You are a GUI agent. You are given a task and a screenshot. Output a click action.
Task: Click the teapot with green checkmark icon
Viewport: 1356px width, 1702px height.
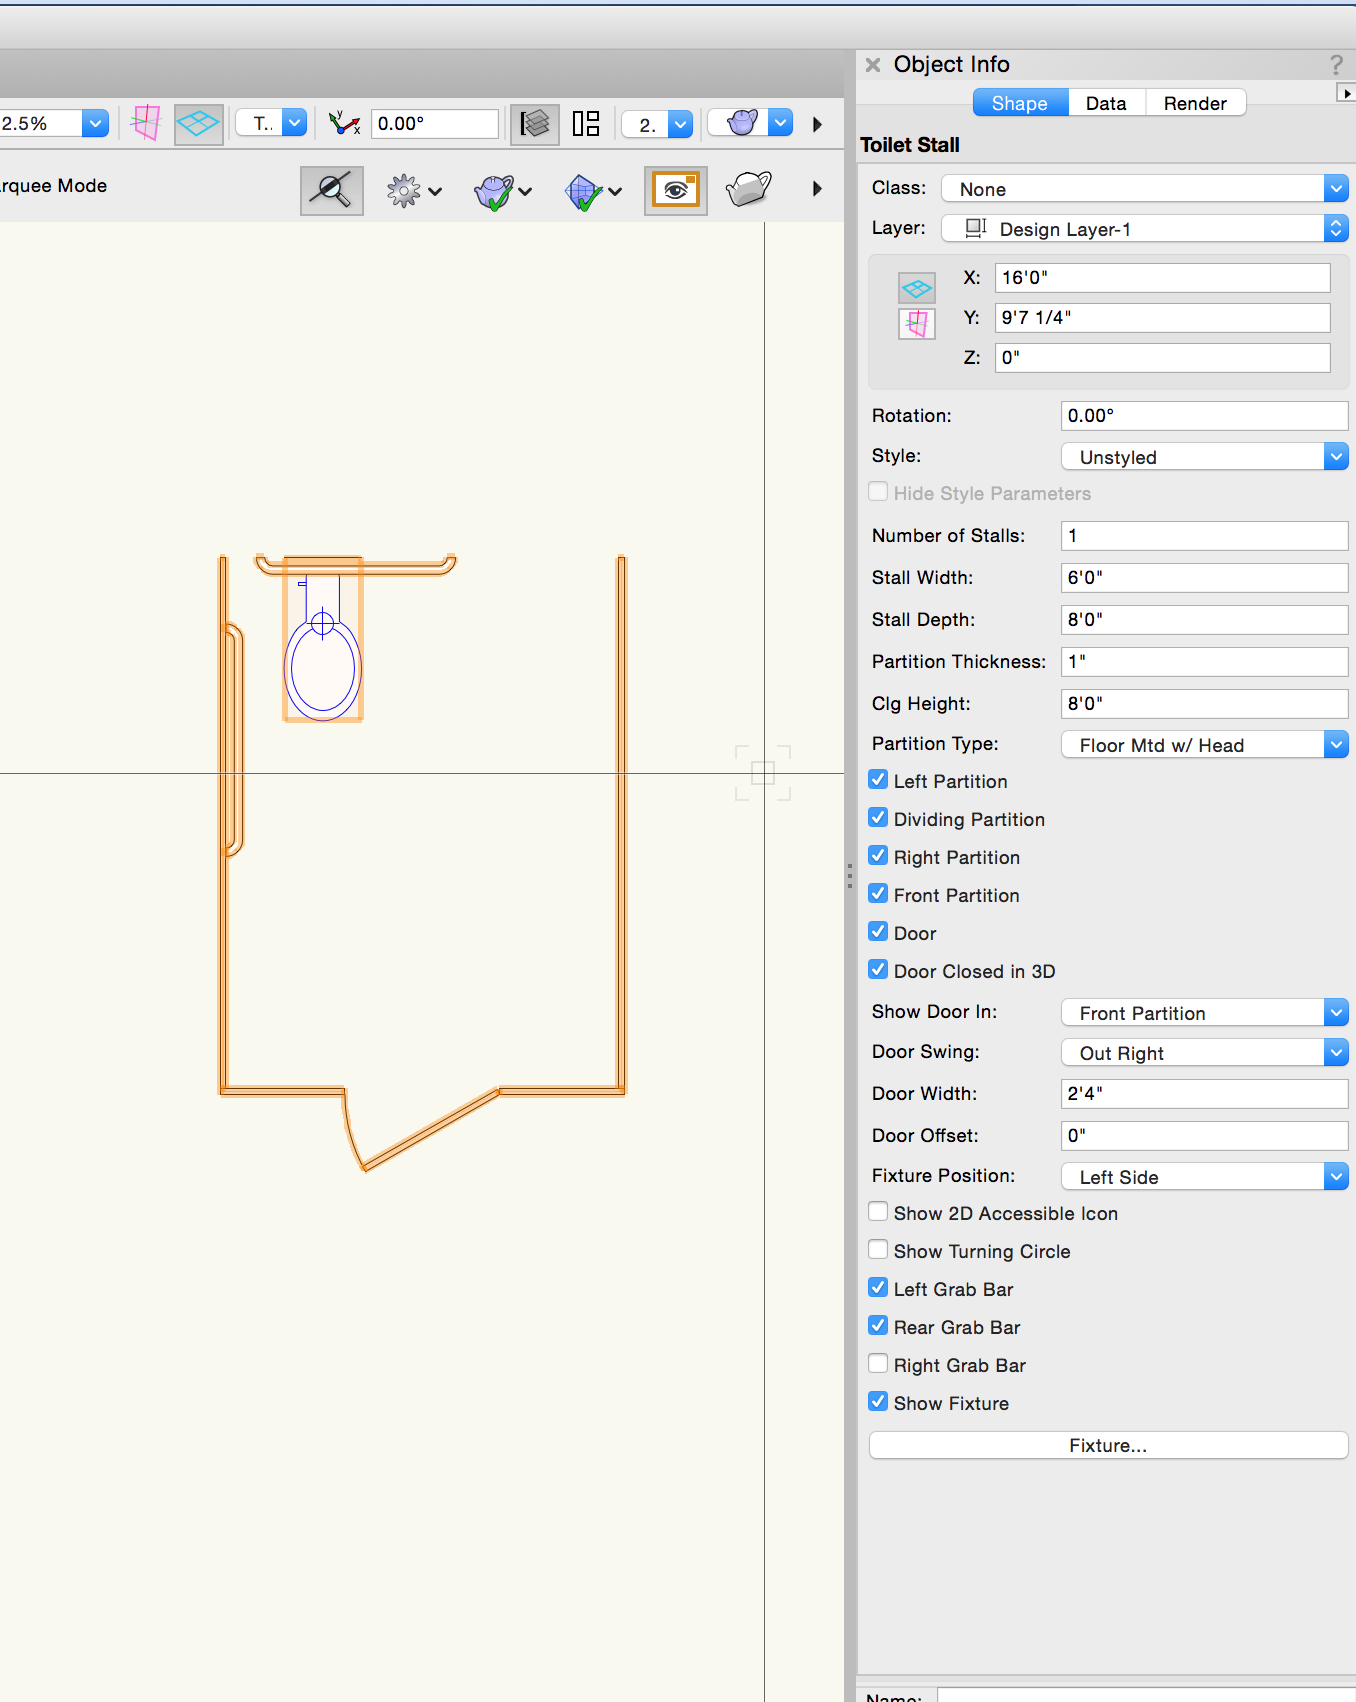point(494,191)
